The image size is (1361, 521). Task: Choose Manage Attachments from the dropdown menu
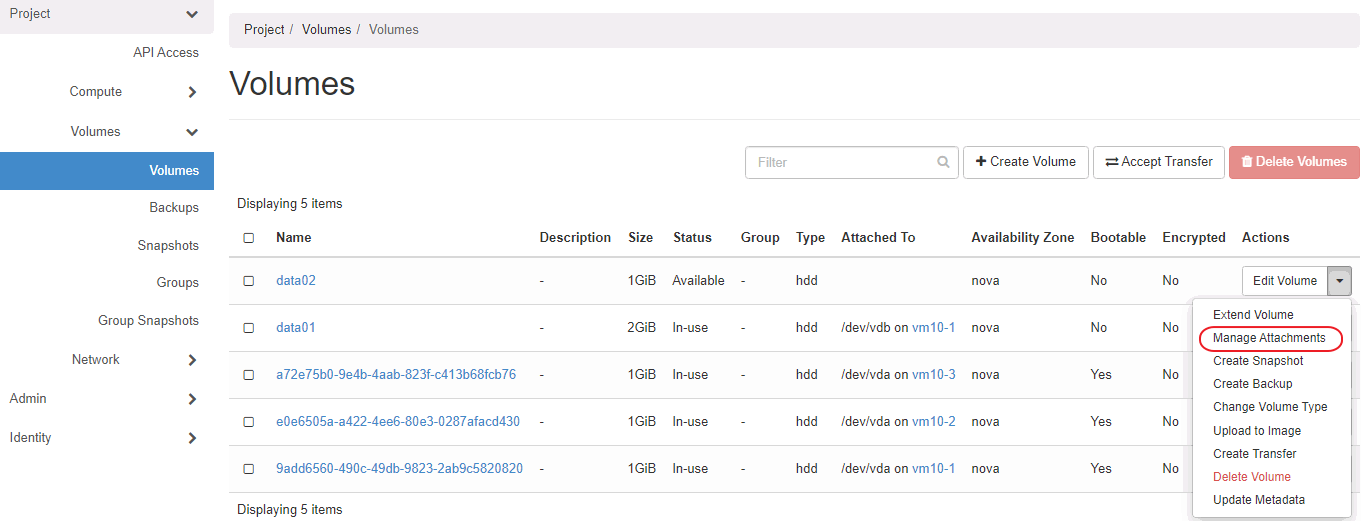[1269, 338]
